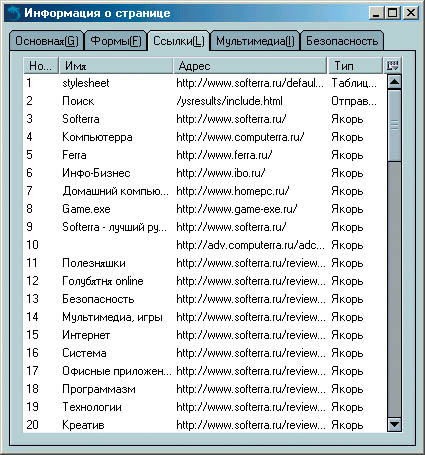The height and width of the screenshot is (455, 425).
Task: Select the Интернет row
Action: [205, 335]
